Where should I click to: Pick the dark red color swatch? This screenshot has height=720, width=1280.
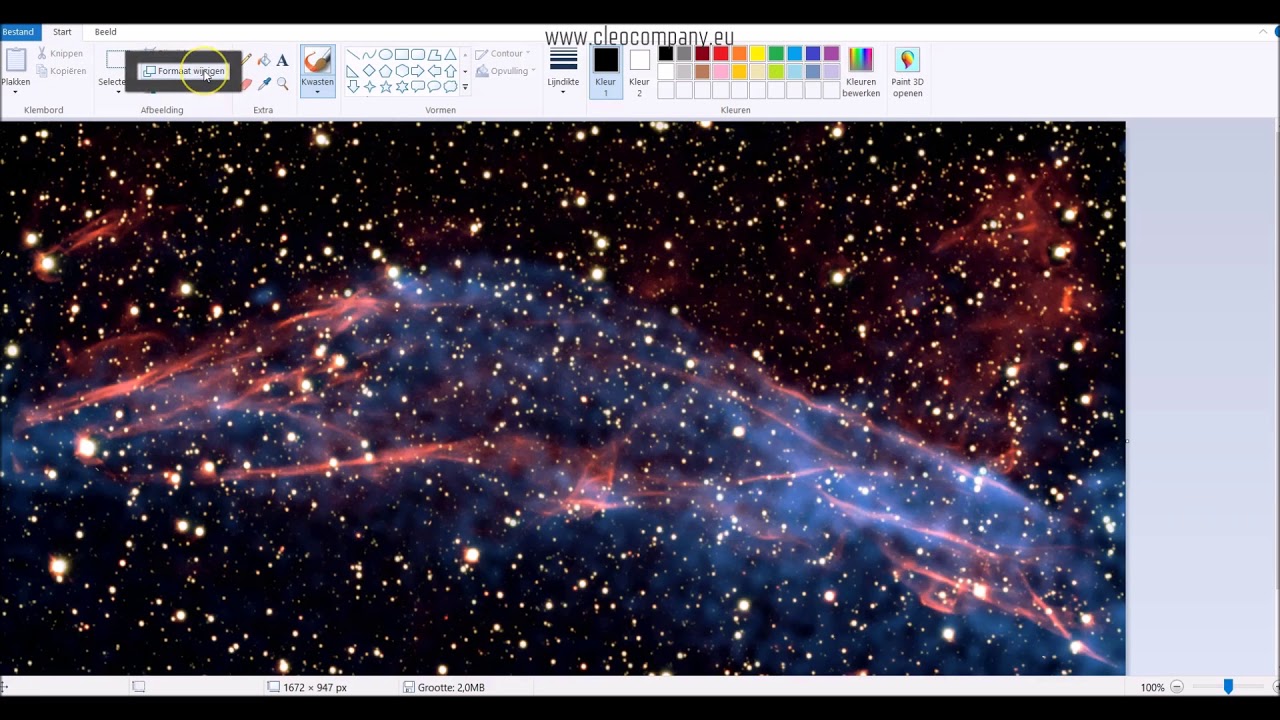click(x=702, y=54)
